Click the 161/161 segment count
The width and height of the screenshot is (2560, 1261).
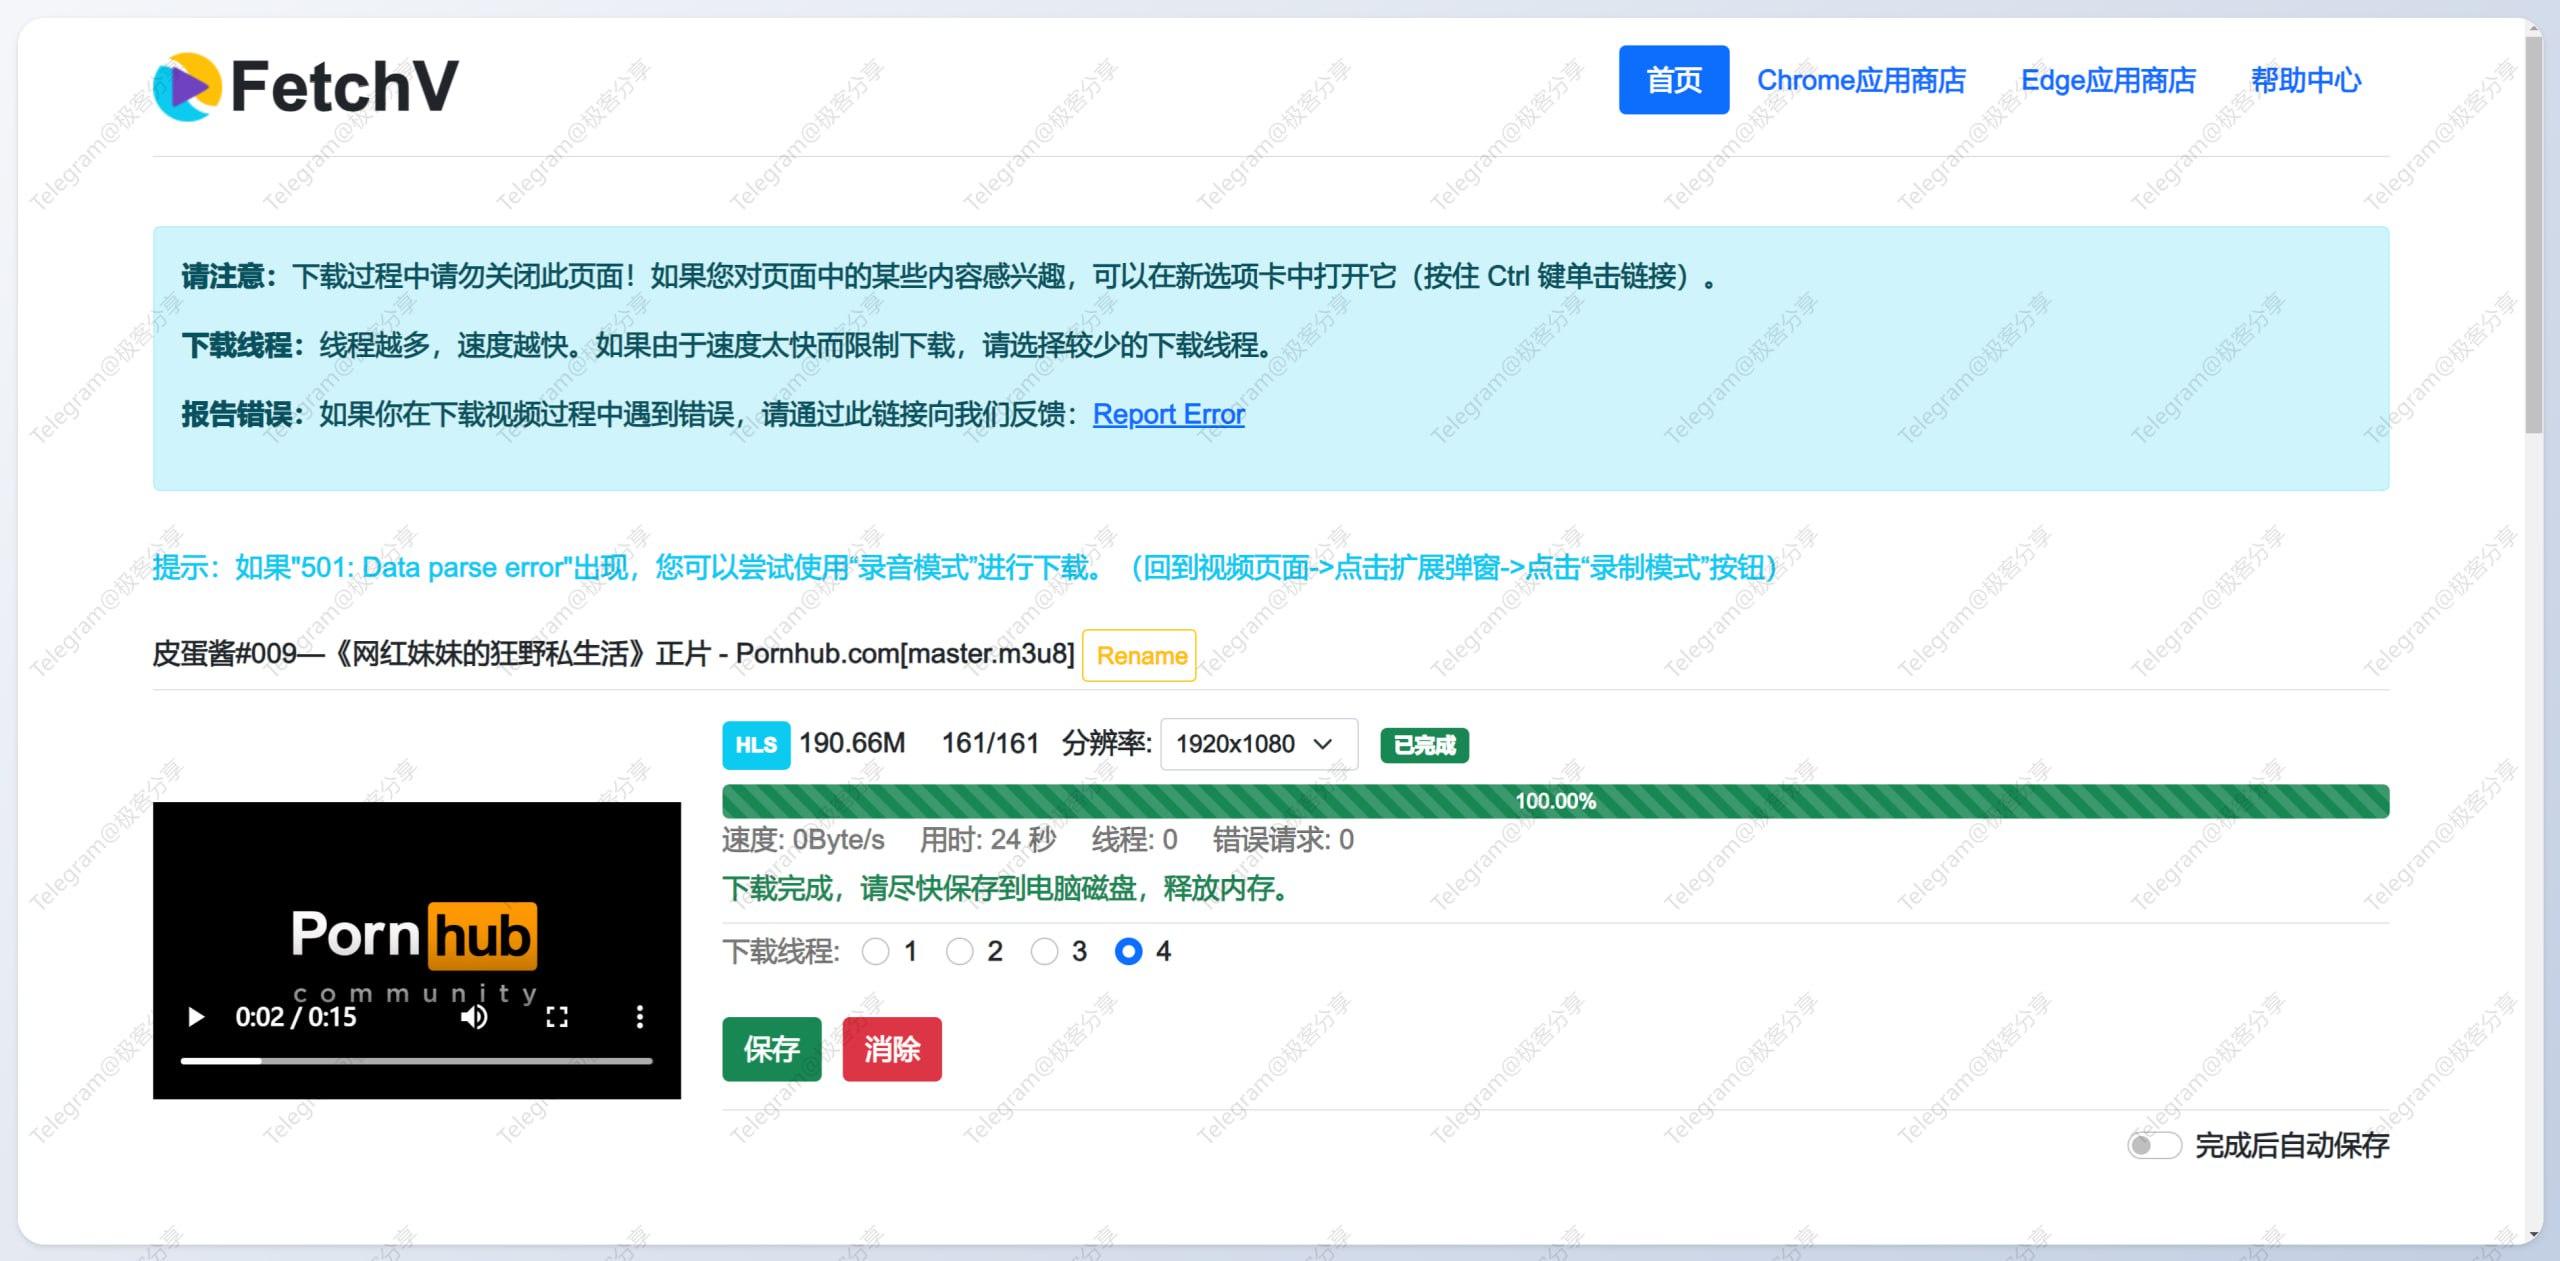pos(990,743)
